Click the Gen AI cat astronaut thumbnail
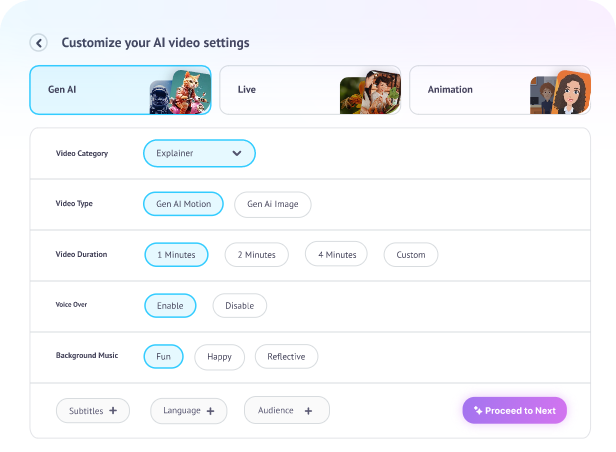The width and height of the screenshot is (616, 452). tap(180, 92)
